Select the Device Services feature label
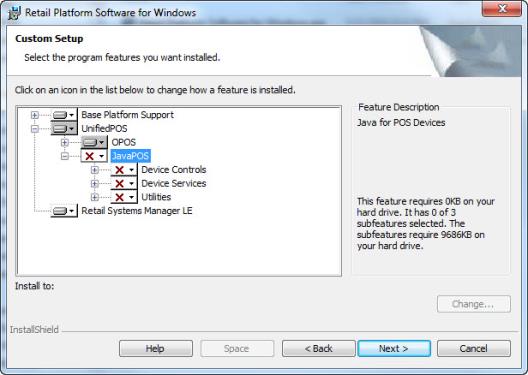The height and width of the screenshot is (375, 528). (x=174, y=183)
